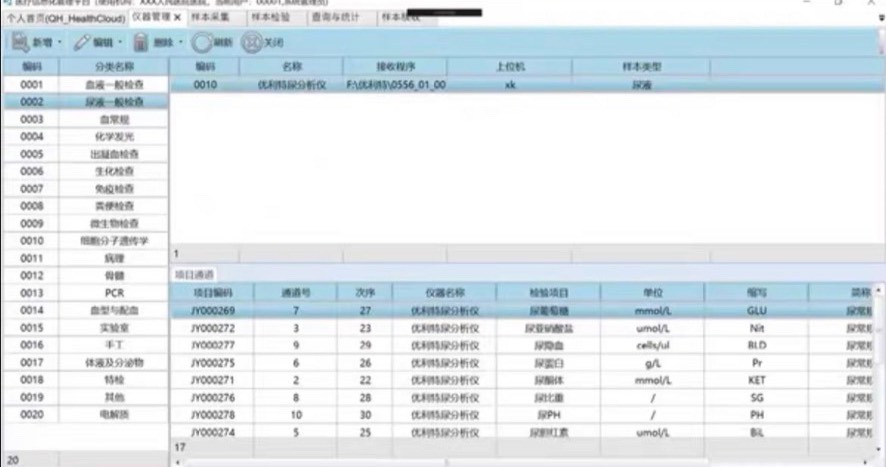Open the dropdown arrow beside 删除
The width and height of the screenshot is (886, 467).
pos(181,42)
